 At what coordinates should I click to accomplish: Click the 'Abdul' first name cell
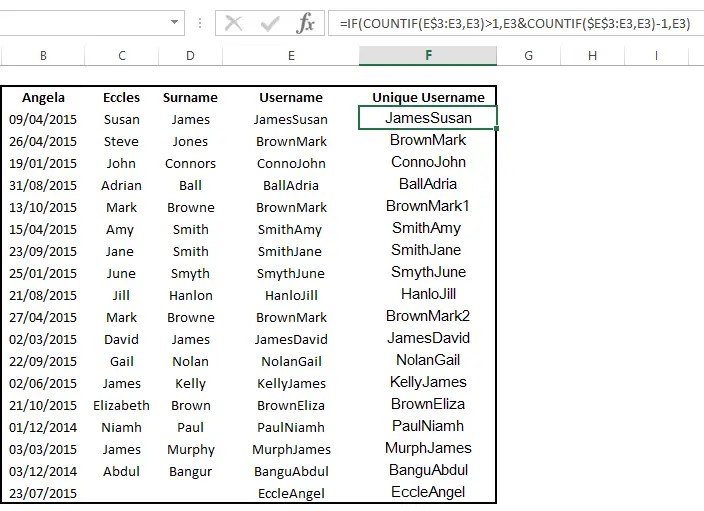[121, 471]
